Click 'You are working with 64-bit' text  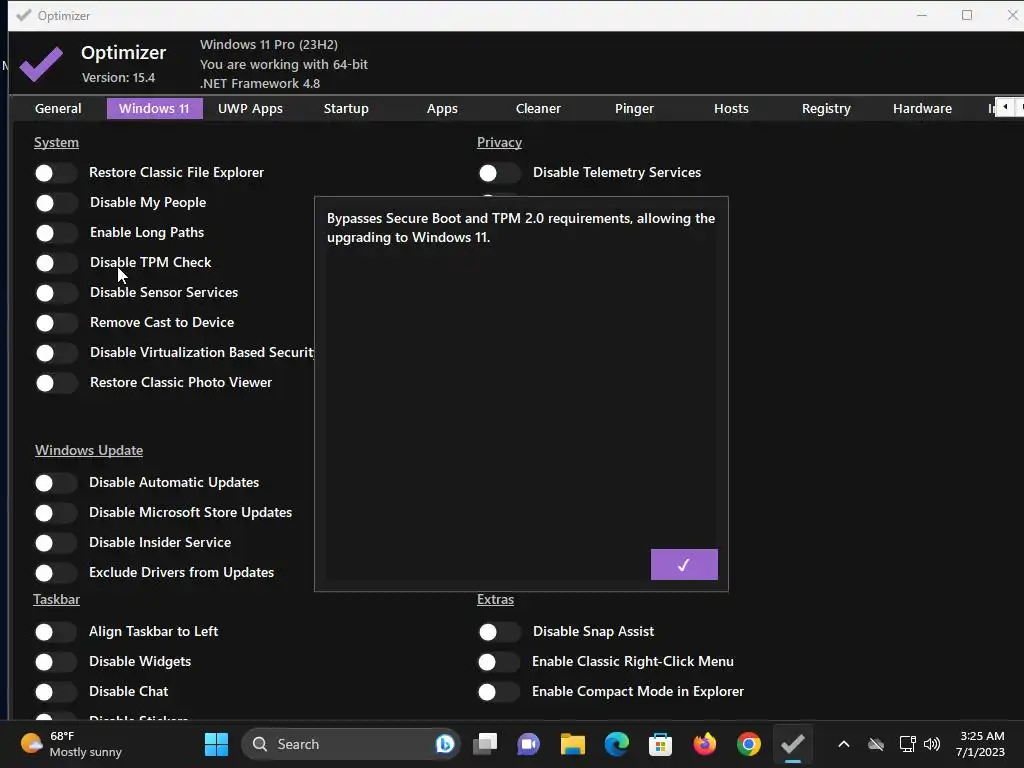[283, 64]
